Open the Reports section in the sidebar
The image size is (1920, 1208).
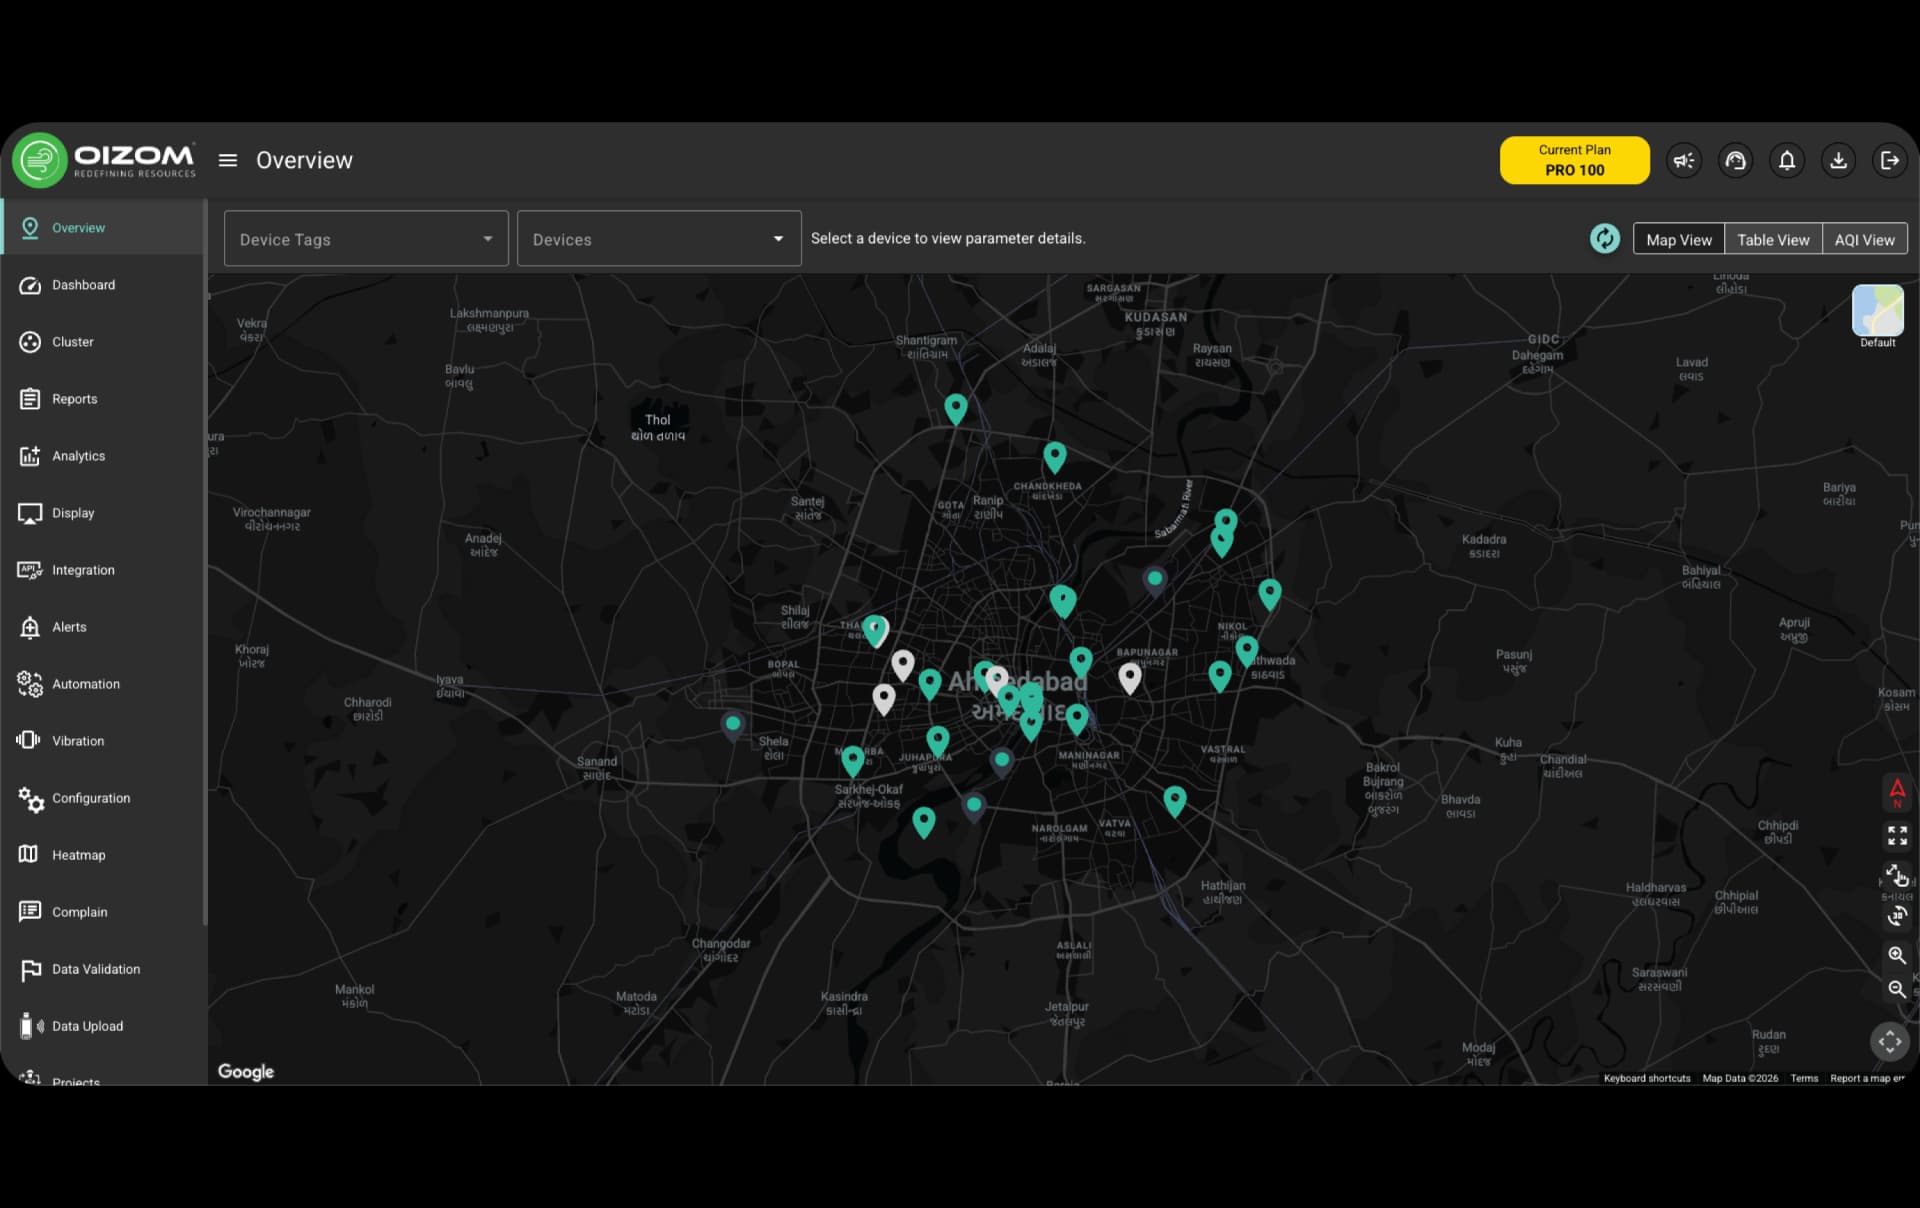click(x=74, y=398)
